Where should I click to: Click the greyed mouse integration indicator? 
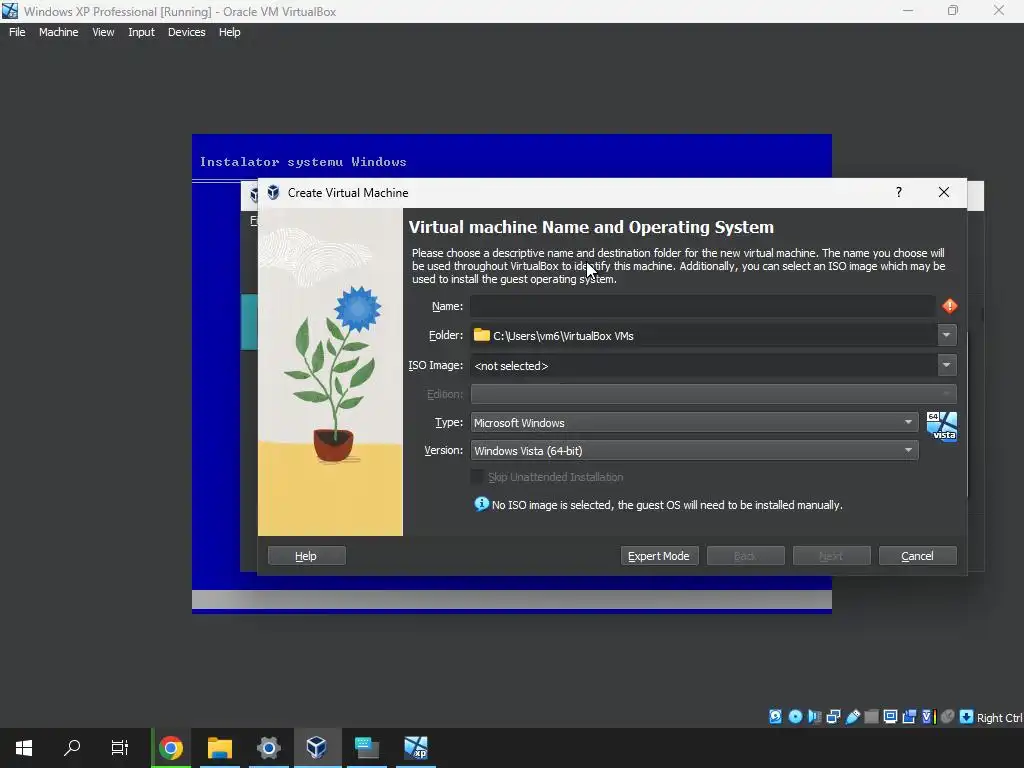[948, 716]
